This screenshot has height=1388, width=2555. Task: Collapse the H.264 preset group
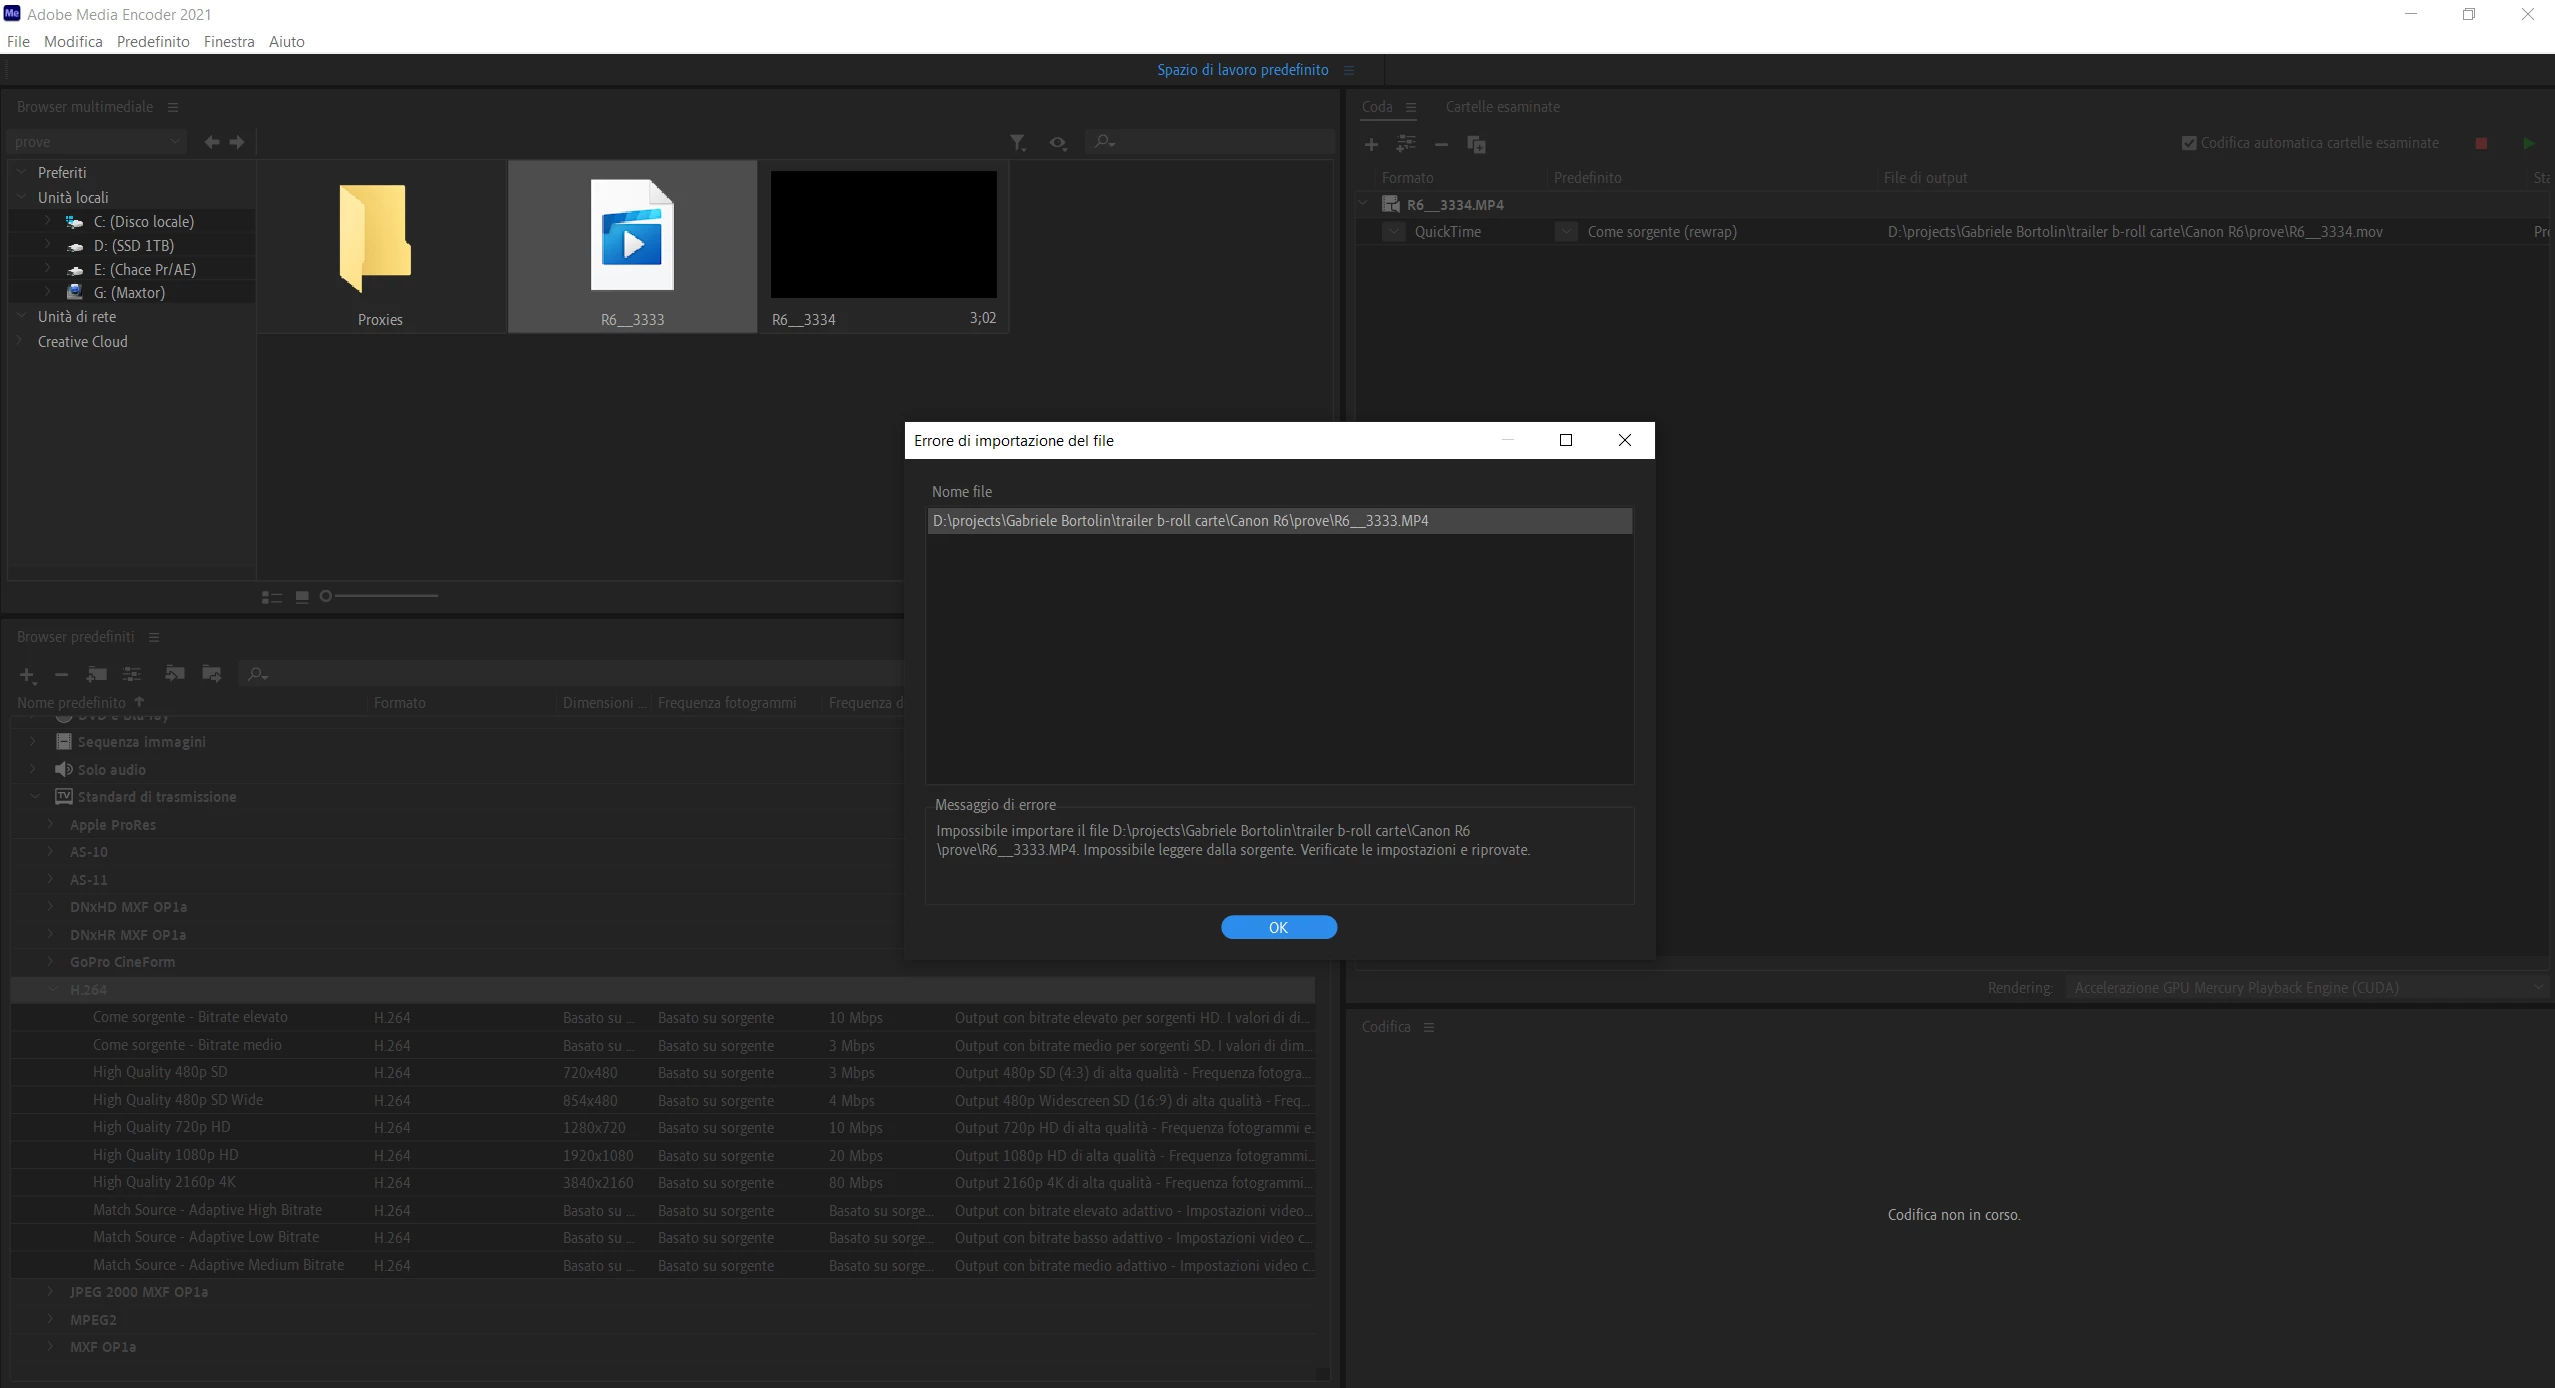(53, 989)
